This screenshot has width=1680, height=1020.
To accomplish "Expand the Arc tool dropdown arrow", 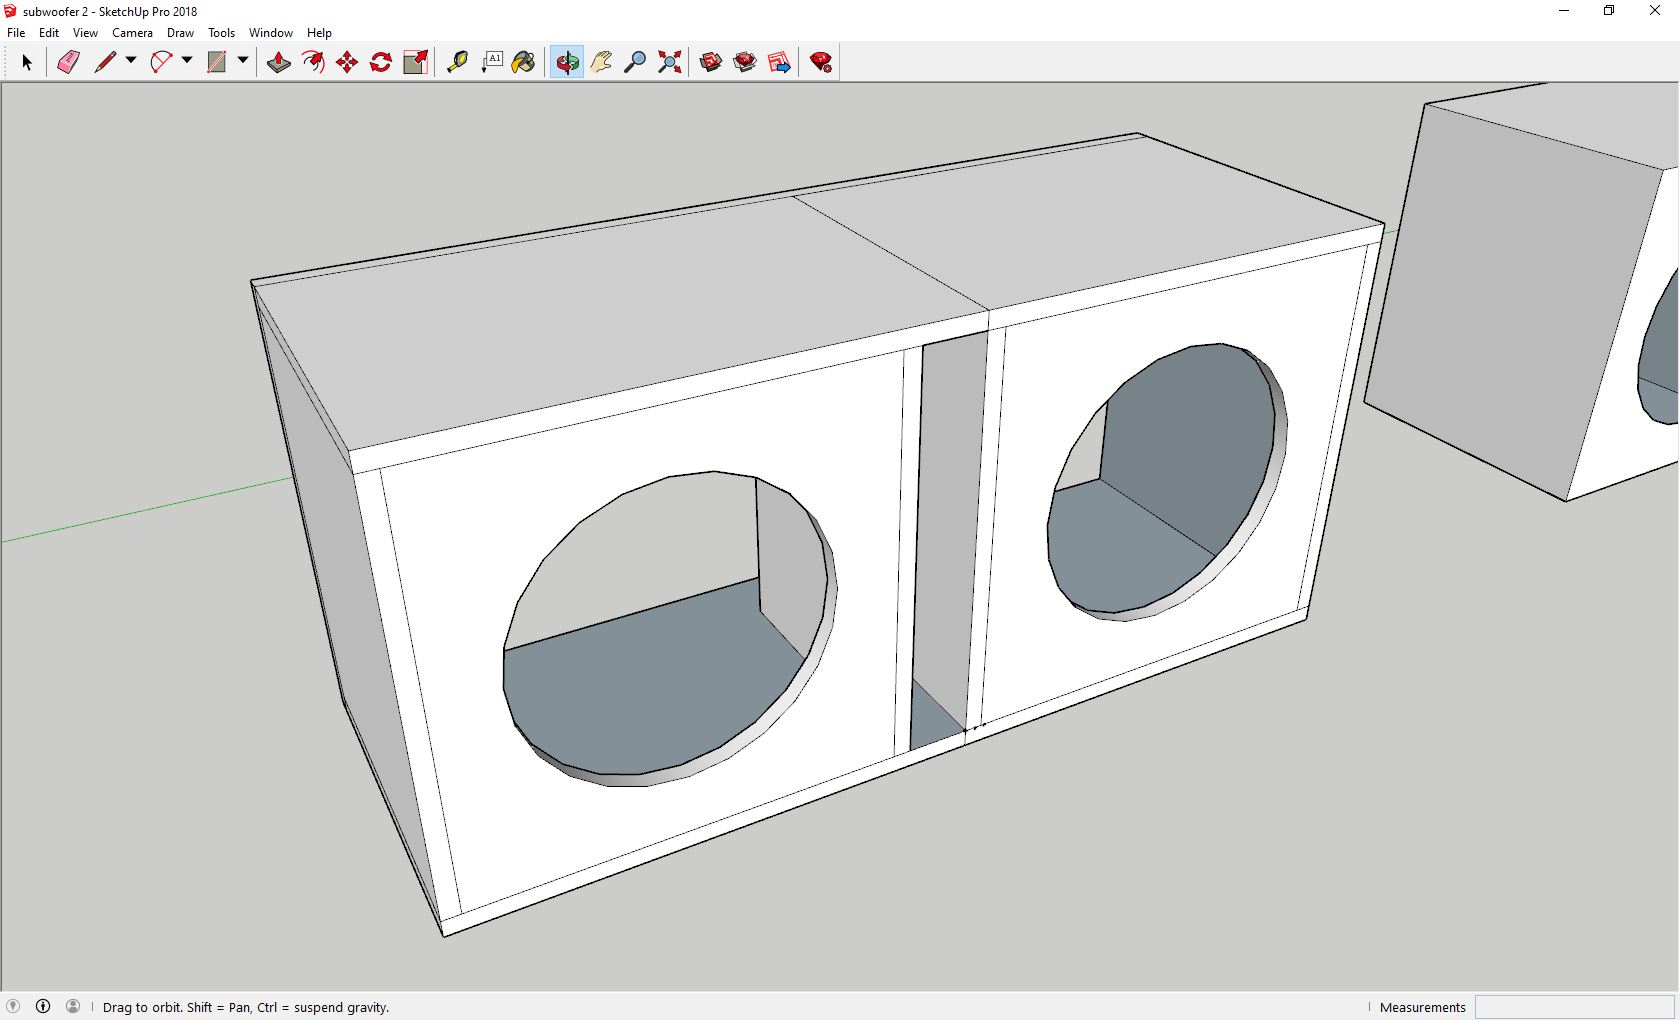I will click(x=187, y=61).
